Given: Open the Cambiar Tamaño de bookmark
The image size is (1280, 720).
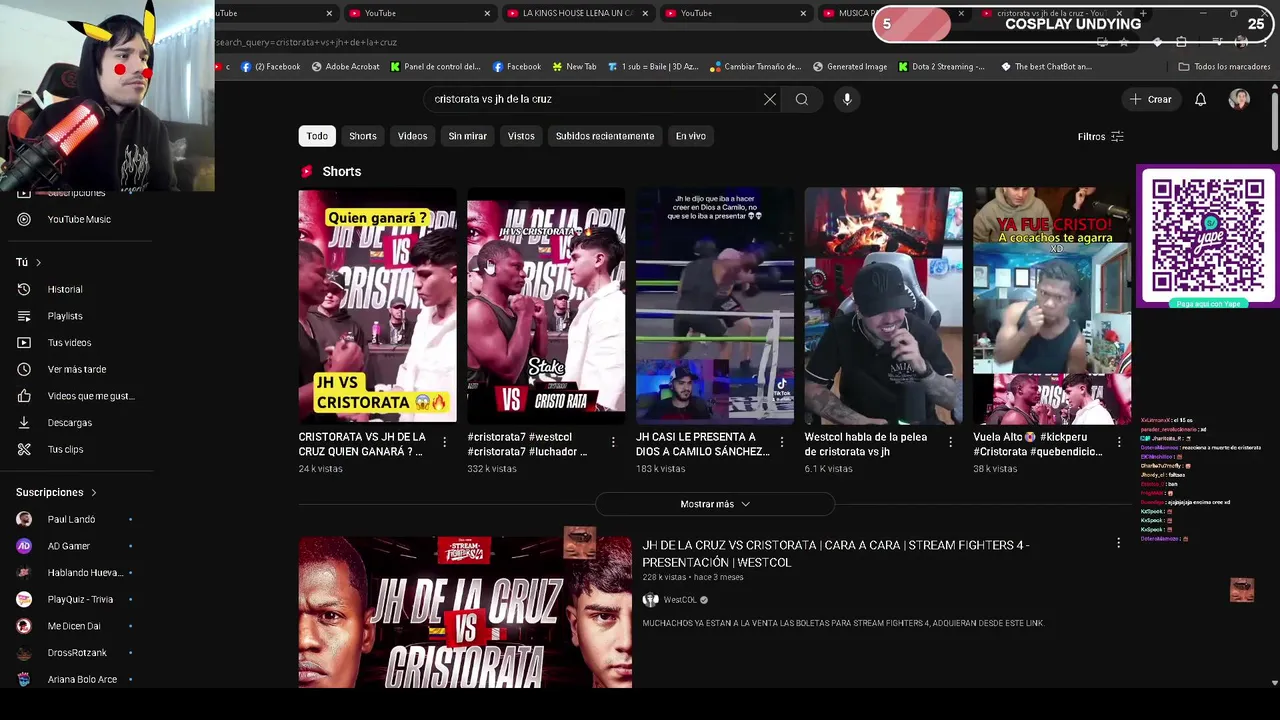Looking at the screenshot, I should point(755,67).
